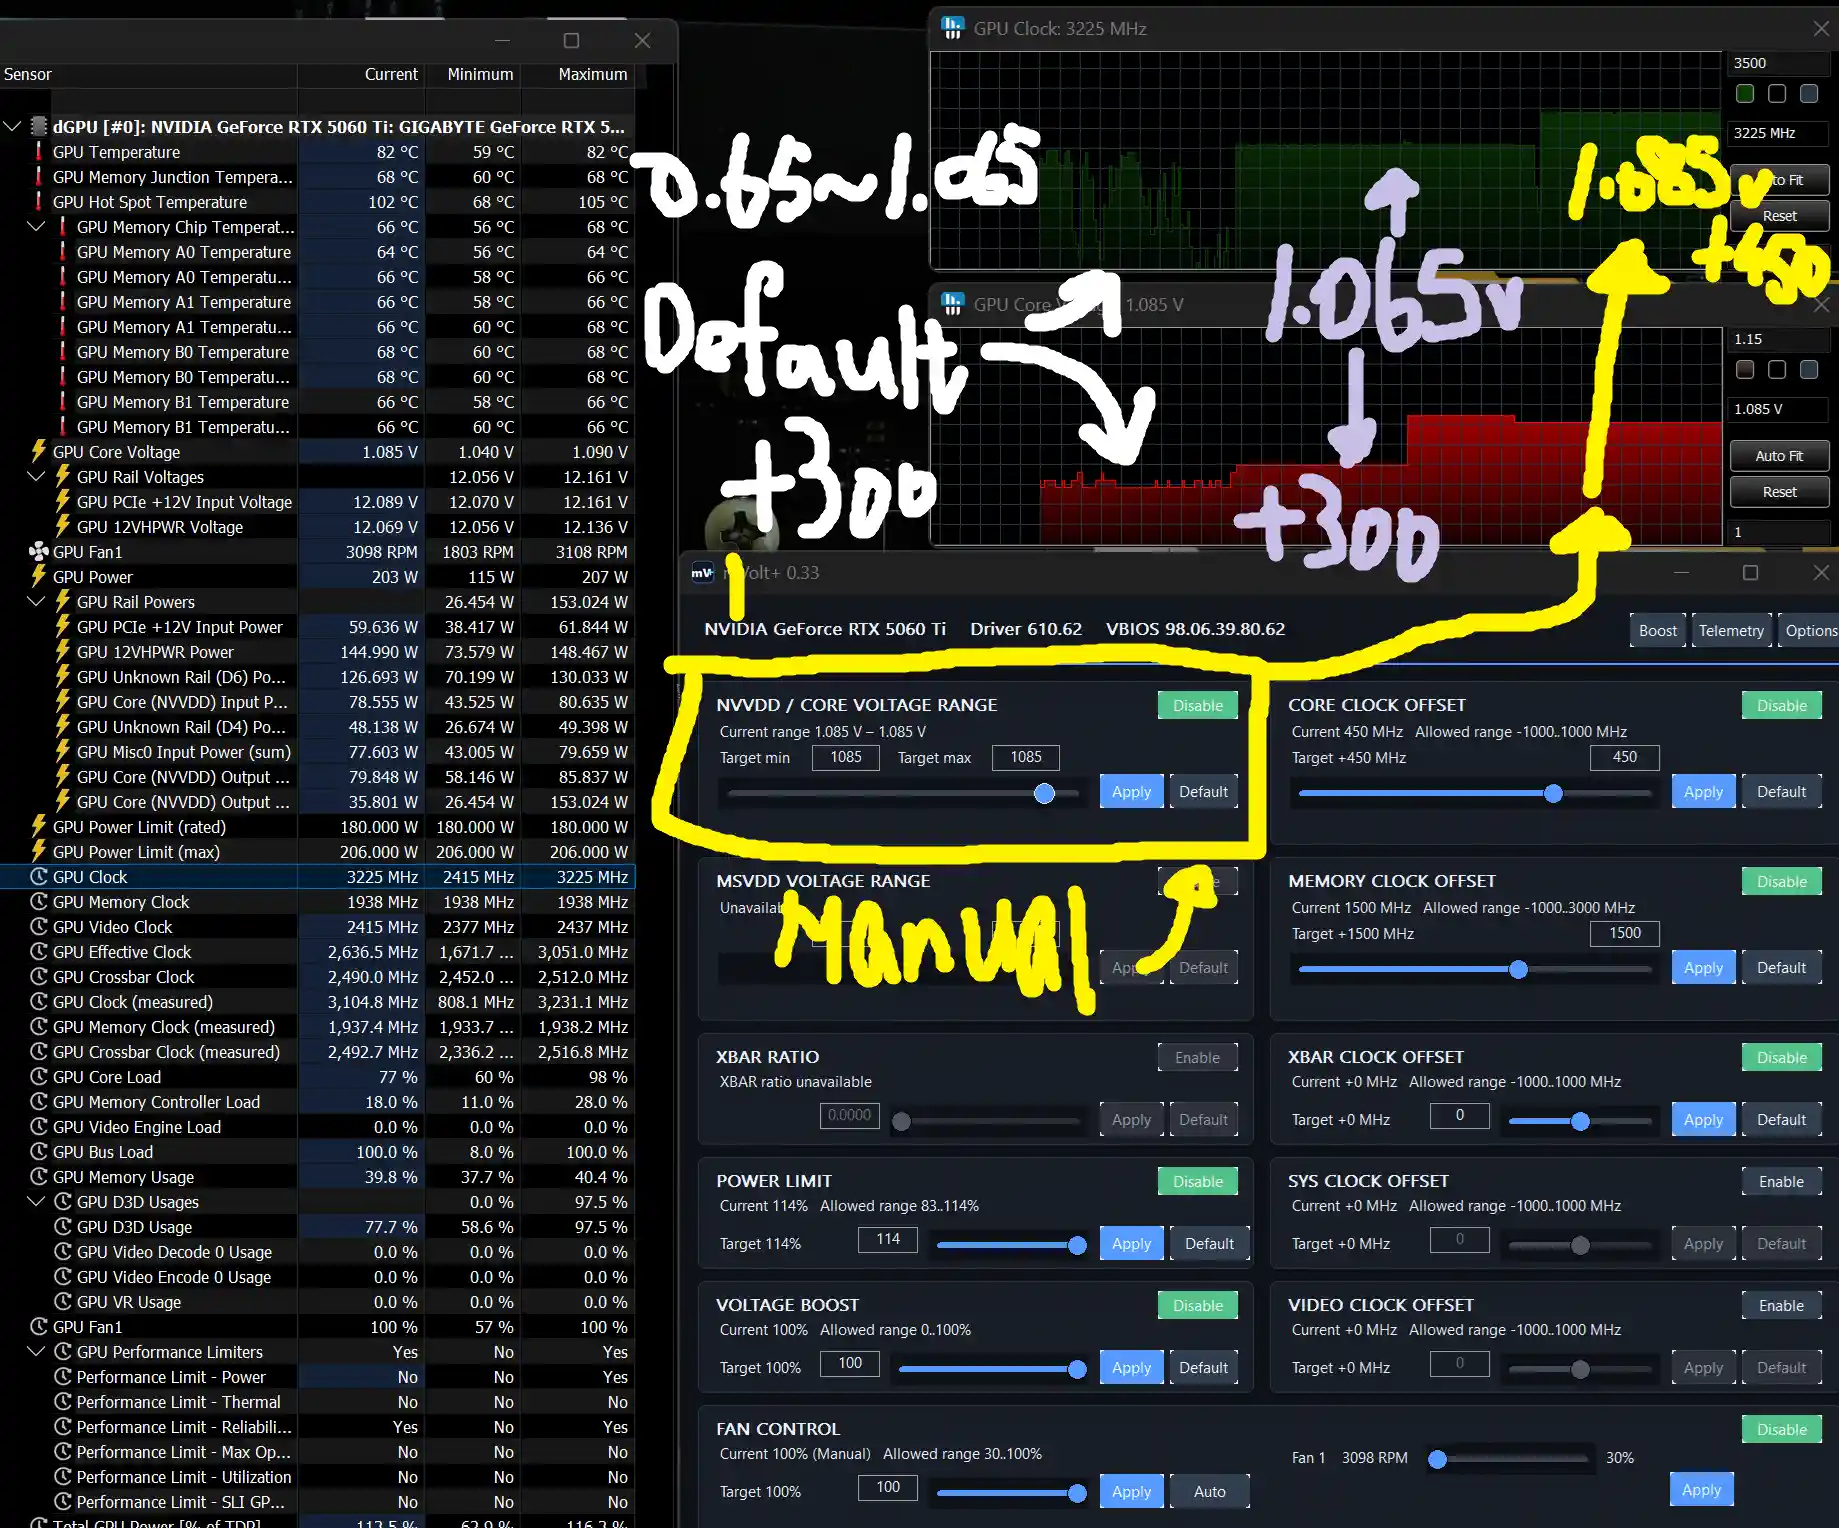Select the gauge icon for GPU Memory Usage
Viewport: 1839px width, 1528px height.
[39, 1177]
